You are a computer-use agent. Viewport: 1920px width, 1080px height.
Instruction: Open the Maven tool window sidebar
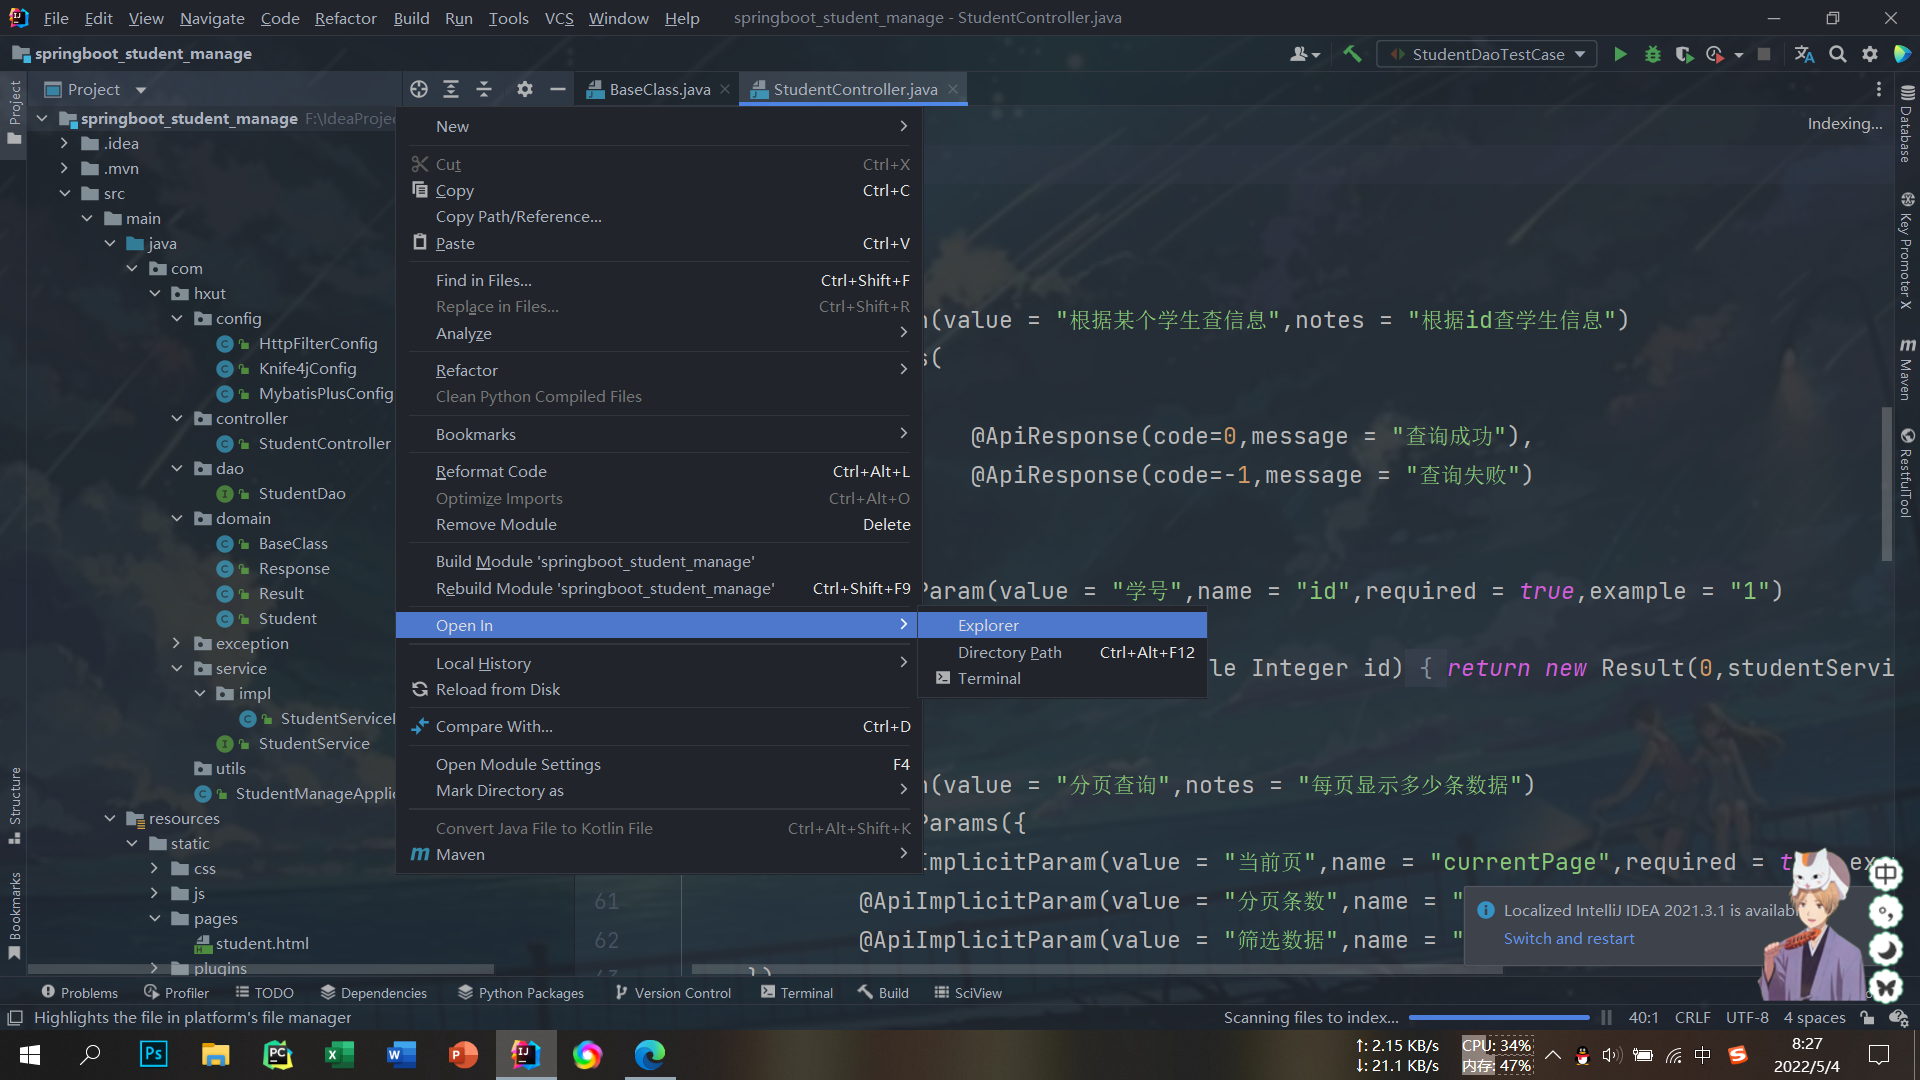(x=1906, y=368)
